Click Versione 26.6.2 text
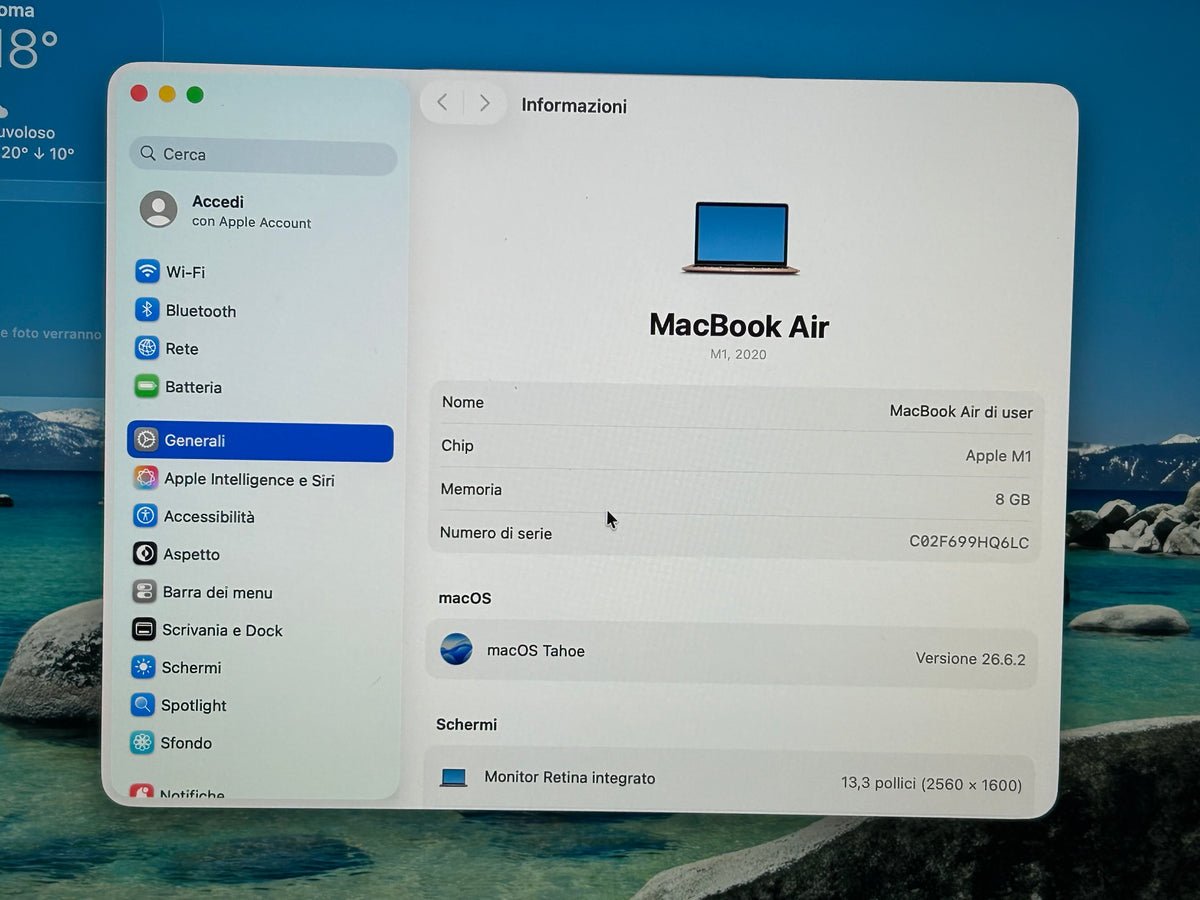The height and width of the screenshot is (900, 1200). (x=970, y=659)
